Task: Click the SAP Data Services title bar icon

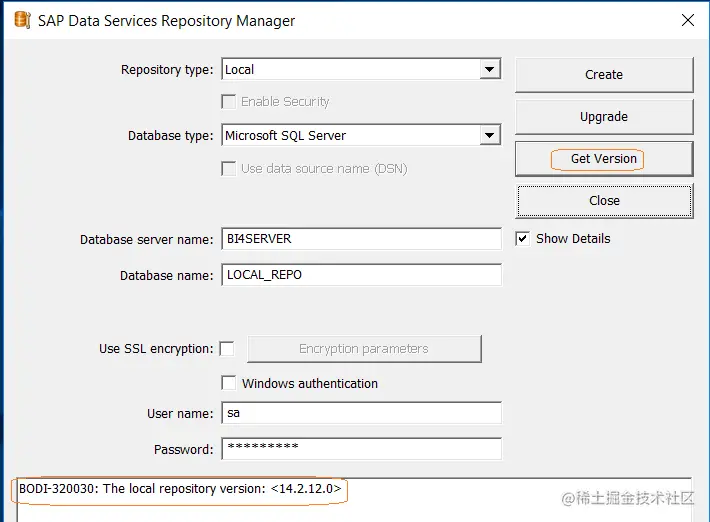Action: [22, 20]
